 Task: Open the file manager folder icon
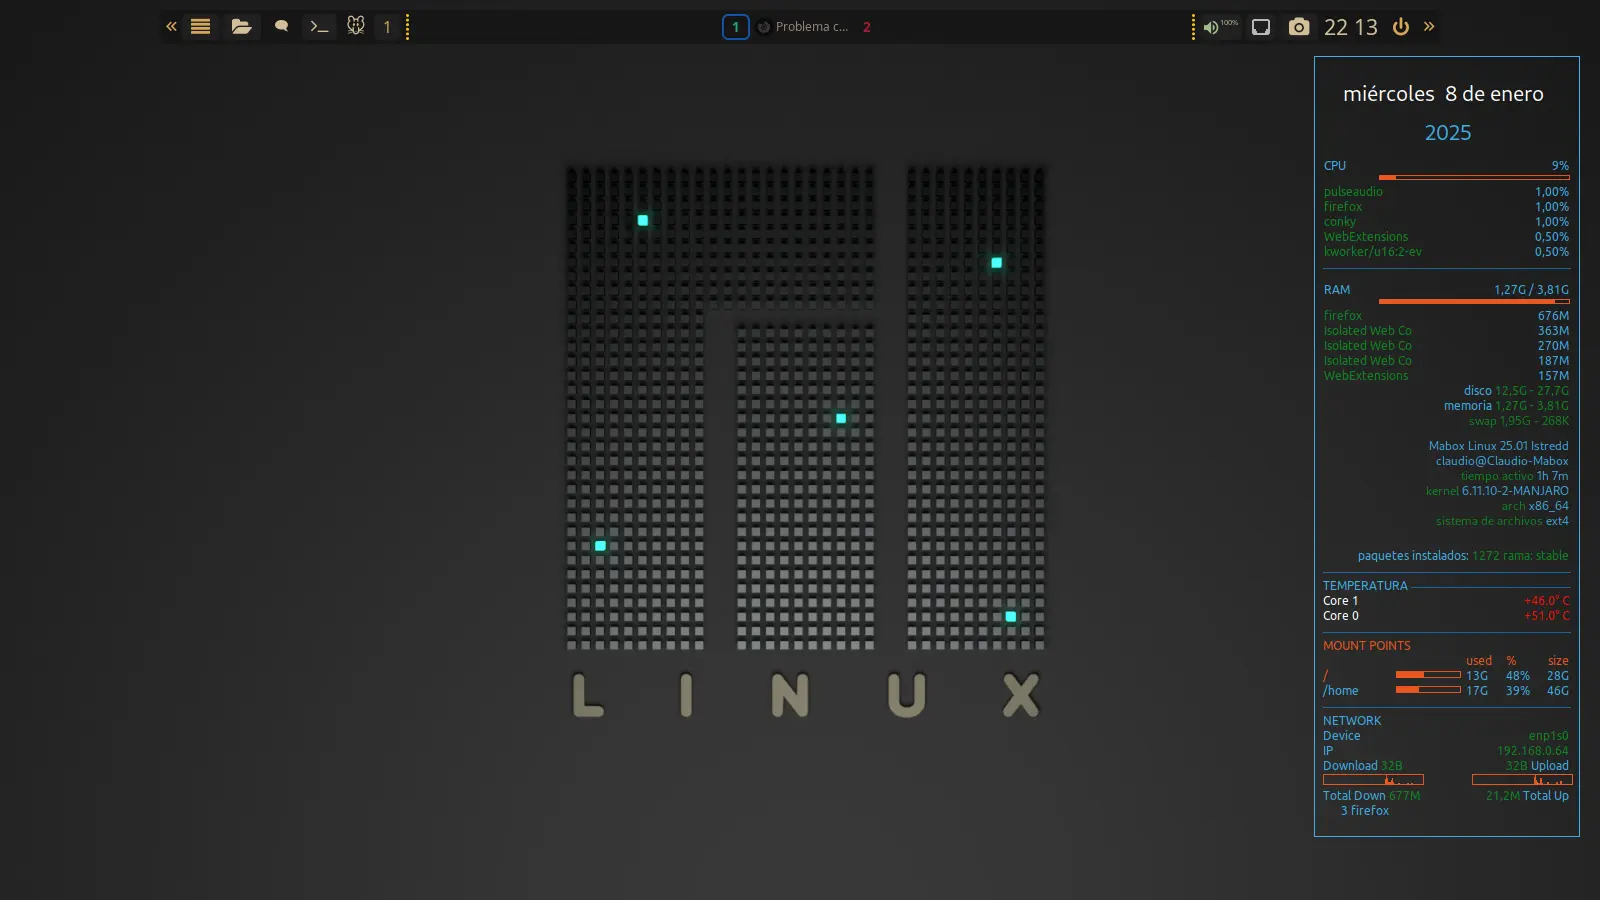pyautogui.click(x=241, y=27)
